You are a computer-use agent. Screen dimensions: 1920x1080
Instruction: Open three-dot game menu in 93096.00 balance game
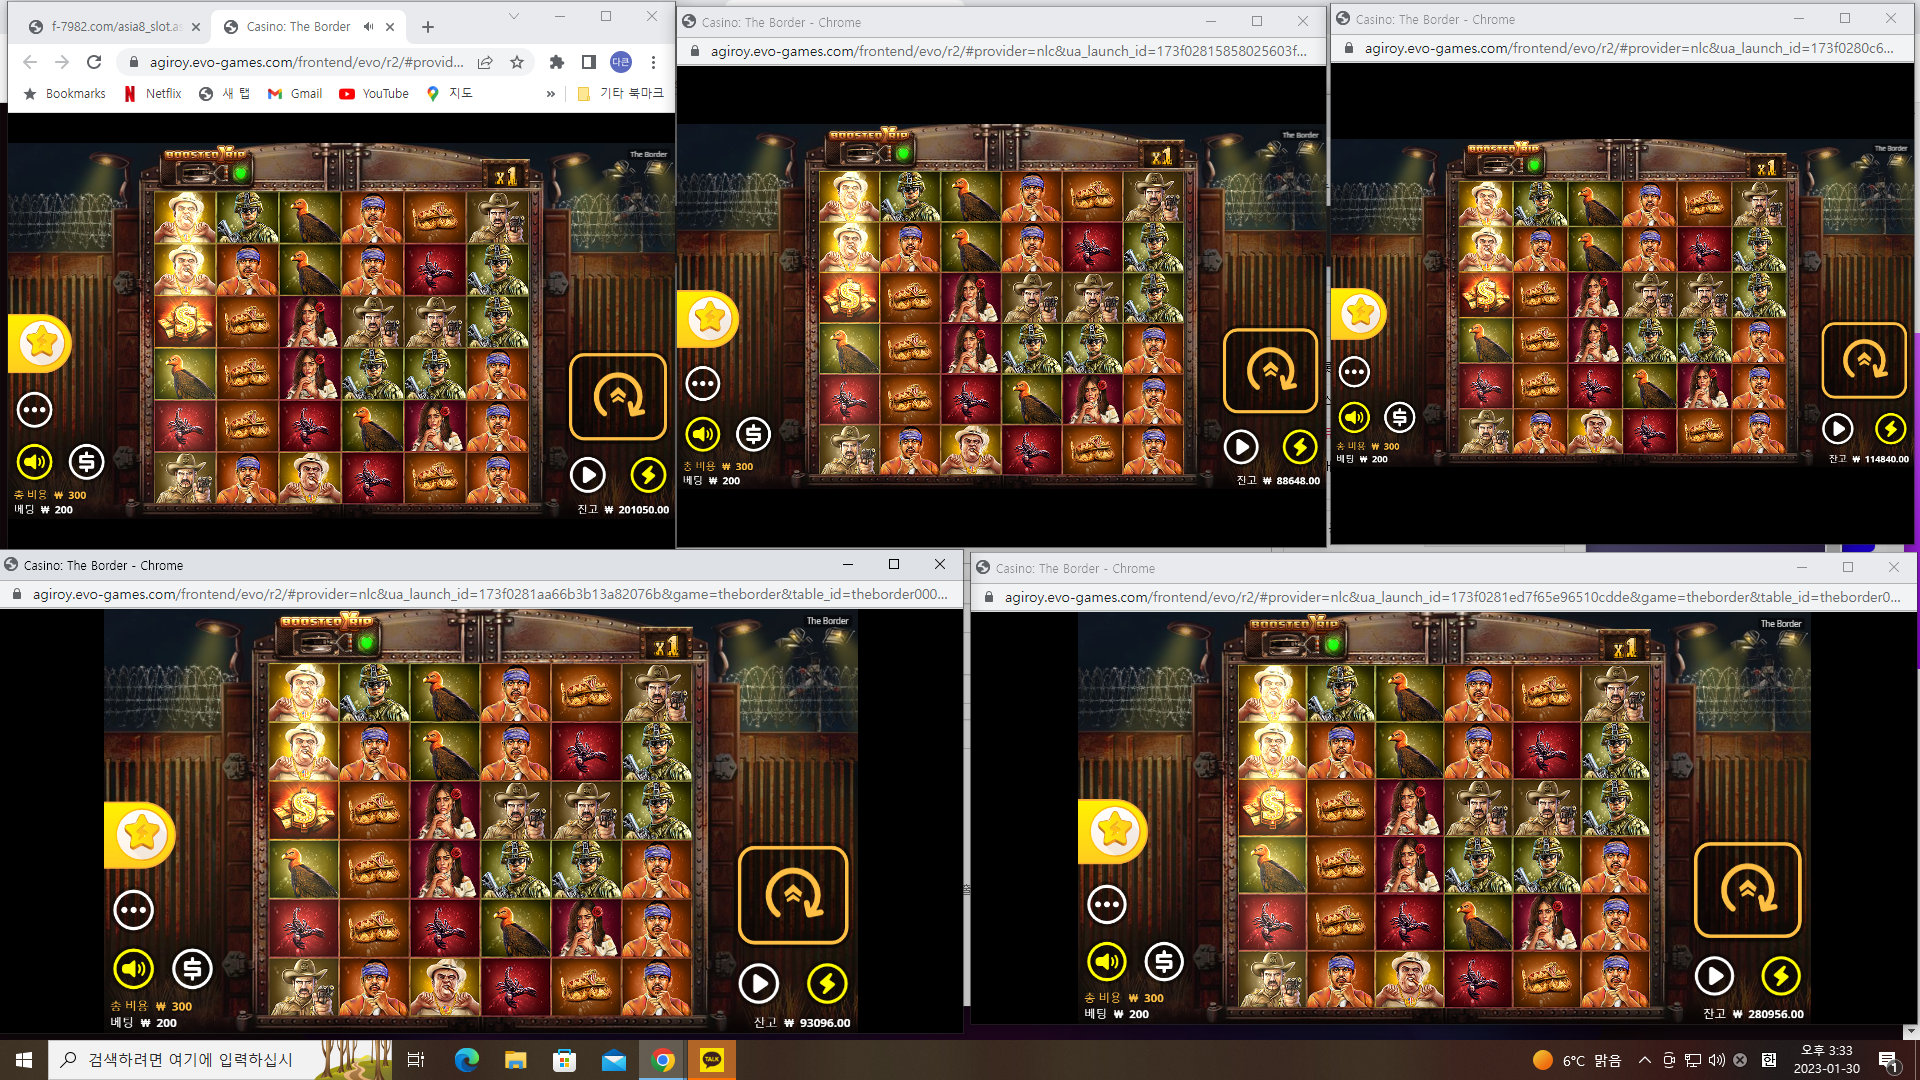coord(134,910)
